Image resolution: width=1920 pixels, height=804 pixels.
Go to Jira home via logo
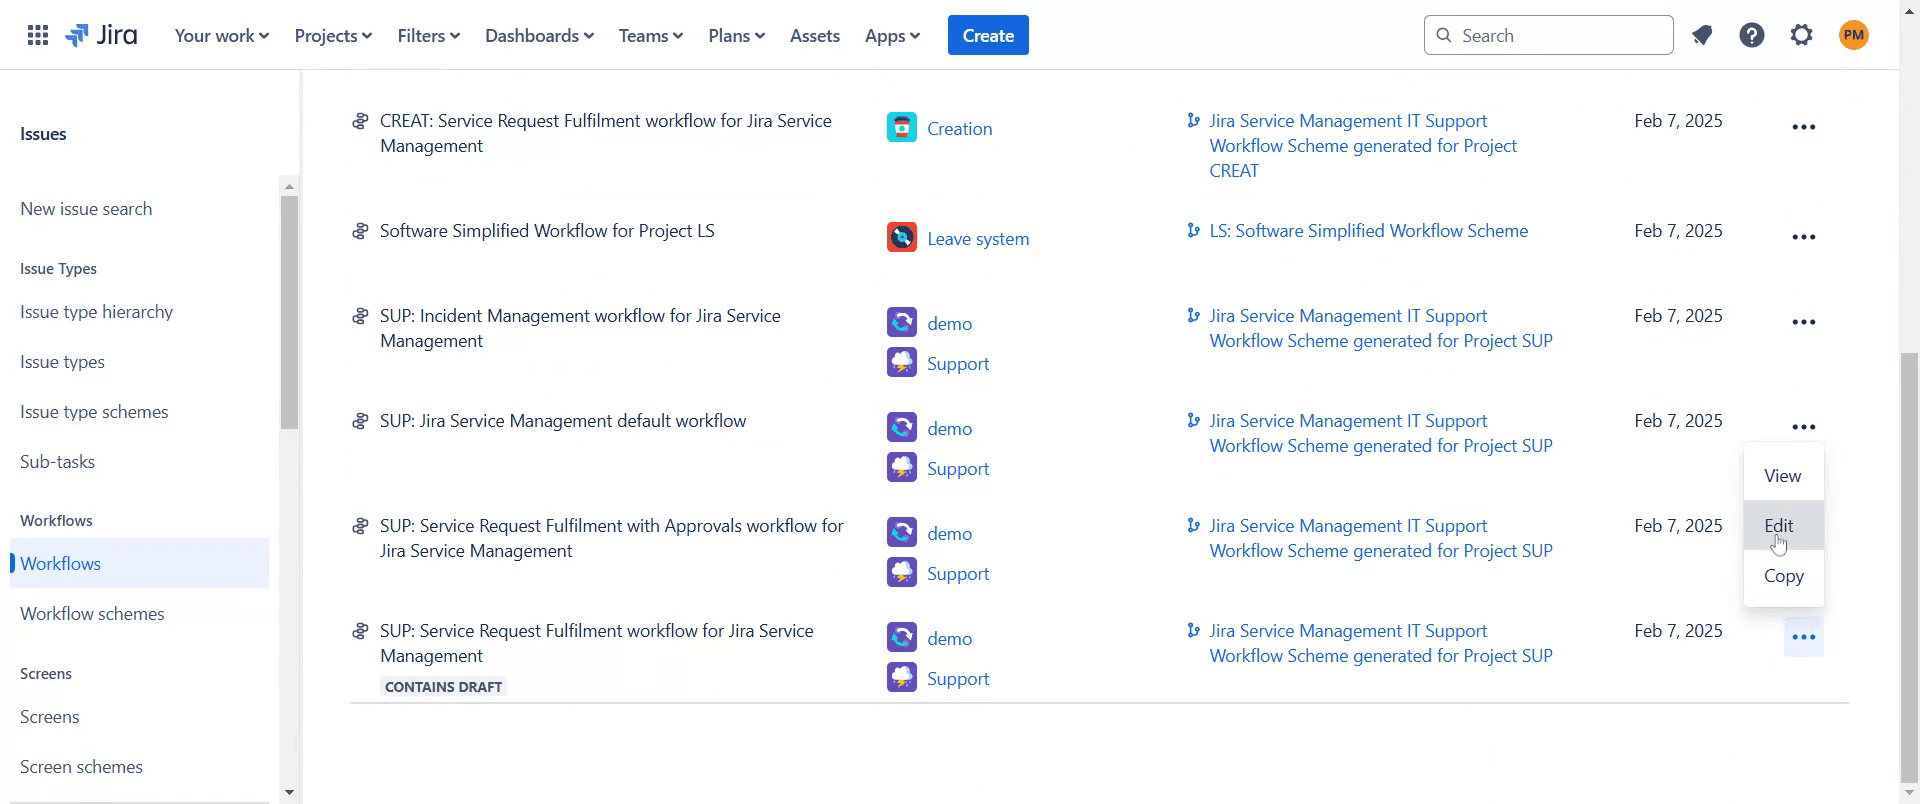coord(101,36)
